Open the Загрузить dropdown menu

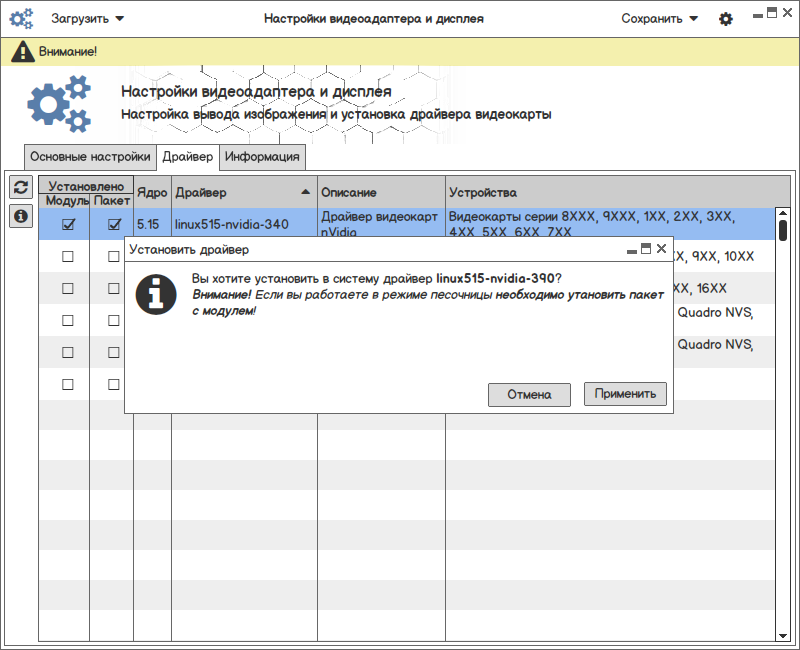click(x=88, y=19)
